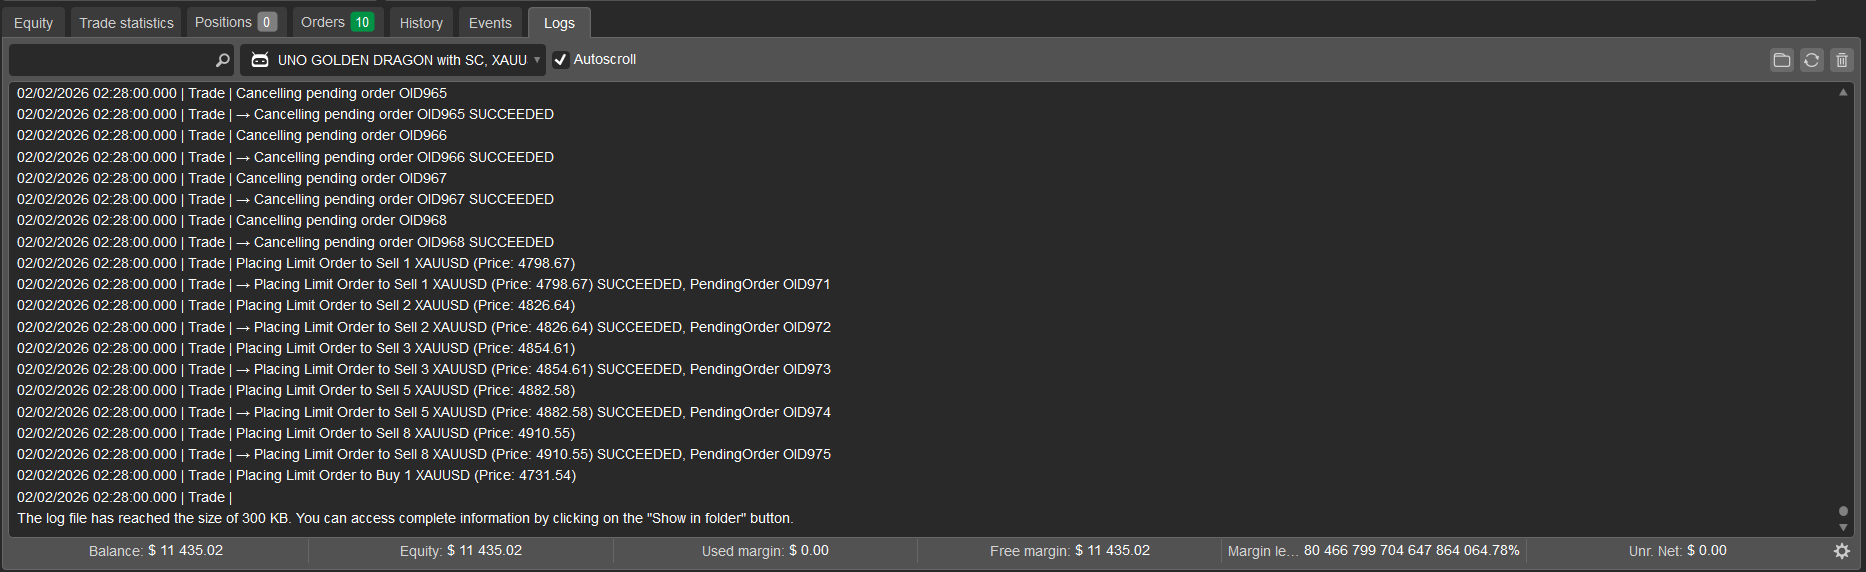Screen dimensions: 1866x572
Task: Open the log folder via Show in folder icon
Action: pyautogui.click(x=1781, y=60)
